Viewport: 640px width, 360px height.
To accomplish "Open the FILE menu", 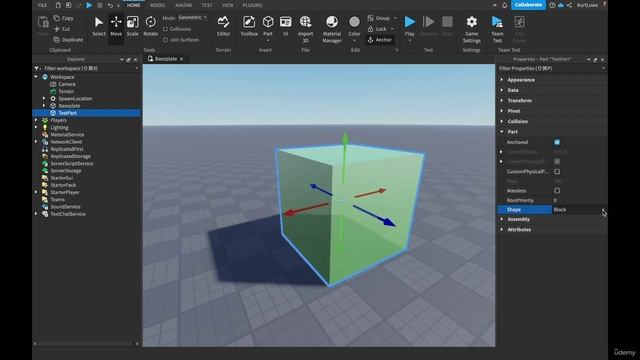I will click(42, 5).
